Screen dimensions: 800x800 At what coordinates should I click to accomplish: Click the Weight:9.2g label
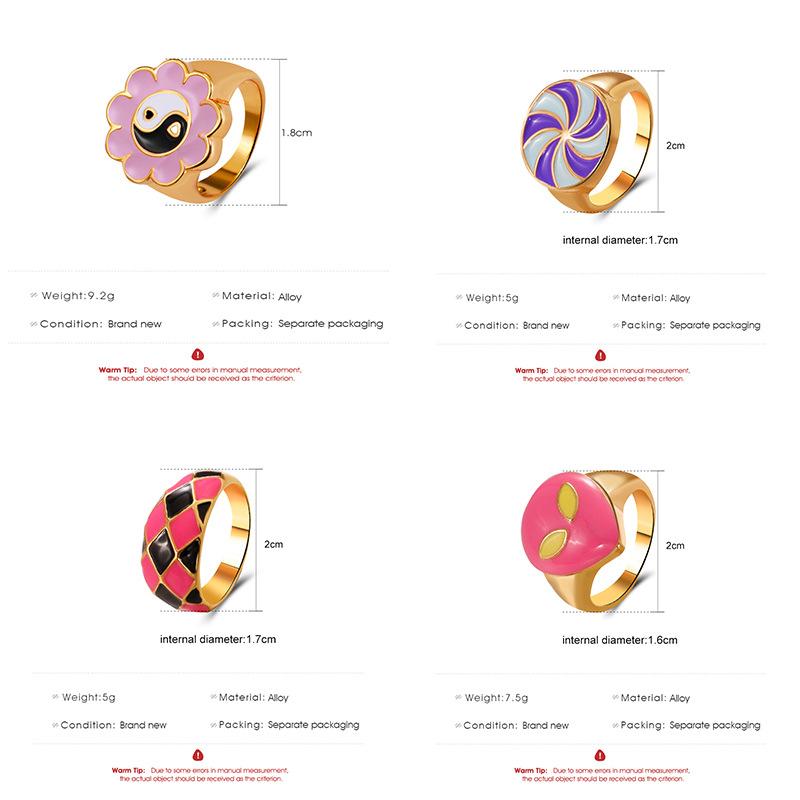(x=78, y=295)
